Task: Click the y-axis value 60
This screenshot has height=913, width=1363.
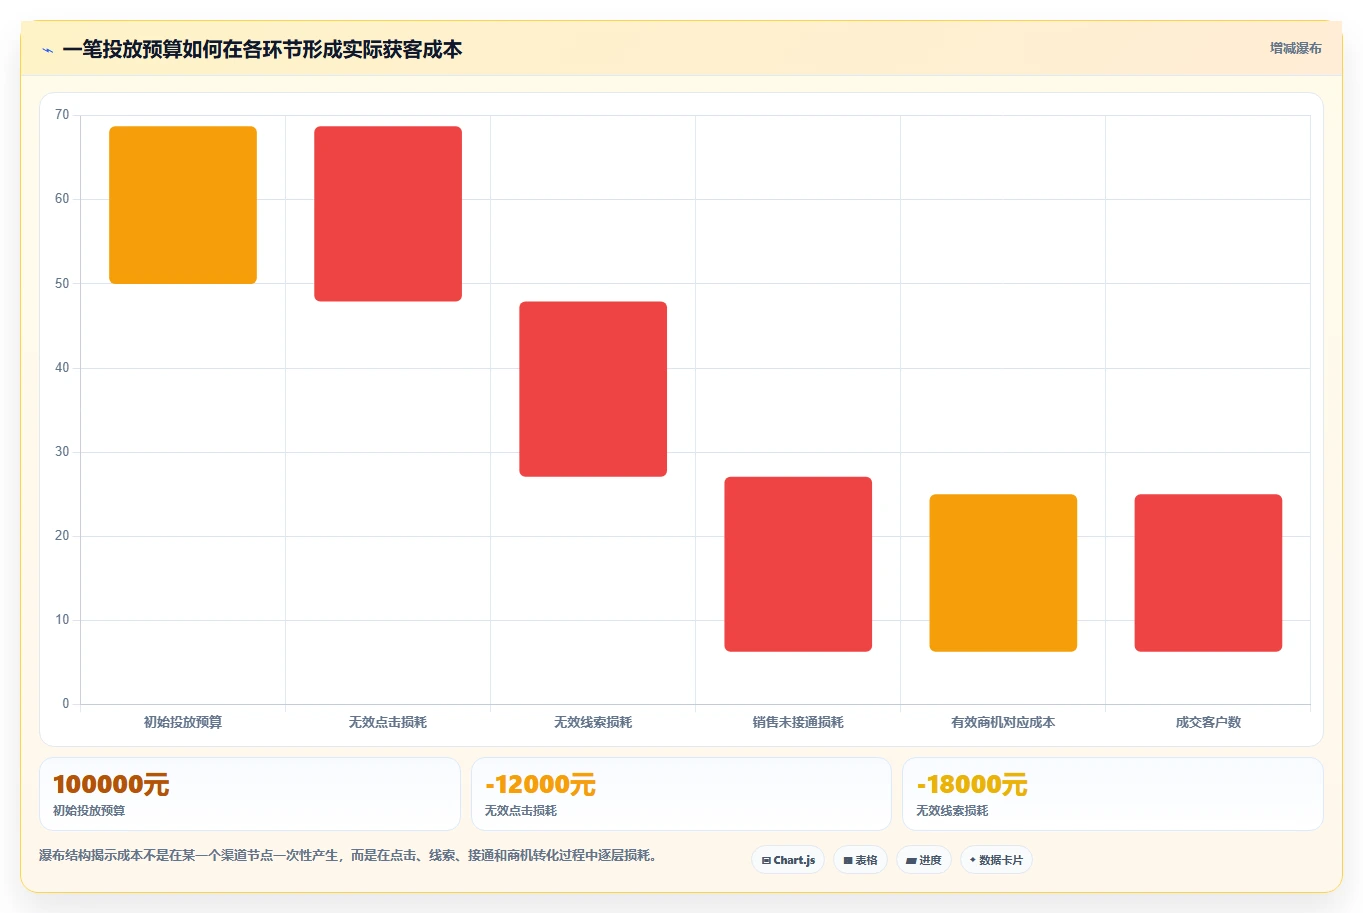Action: [62, 199]
